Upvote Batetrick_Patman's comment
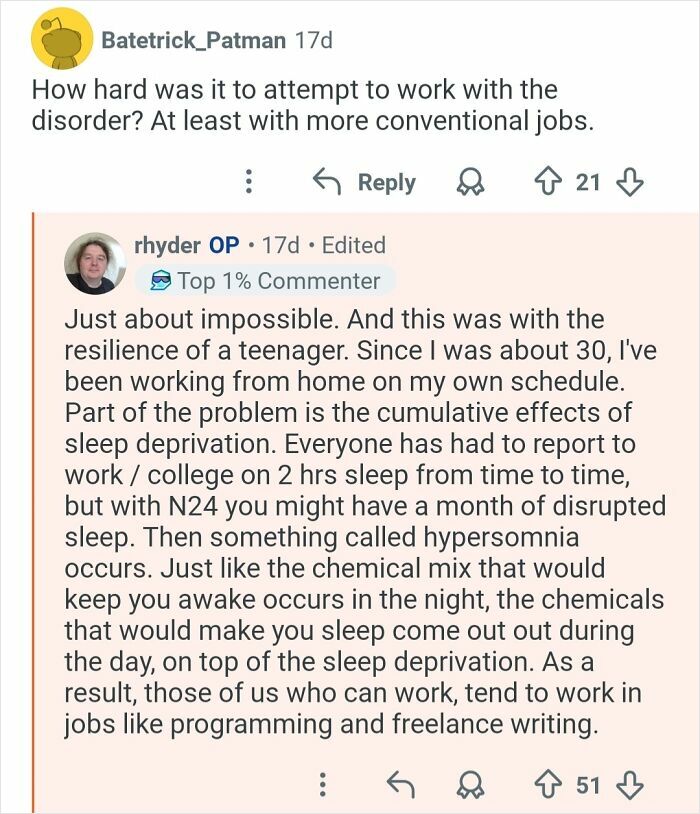Screen dimensions: 700x814 551,183
